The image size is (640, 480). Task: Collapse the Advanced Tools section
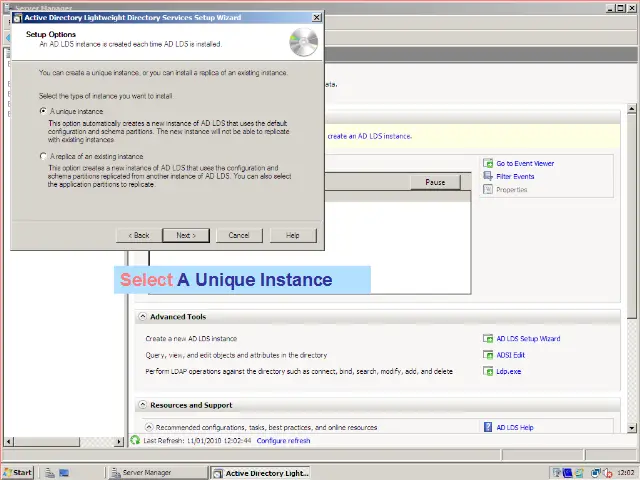click(142, 317)
